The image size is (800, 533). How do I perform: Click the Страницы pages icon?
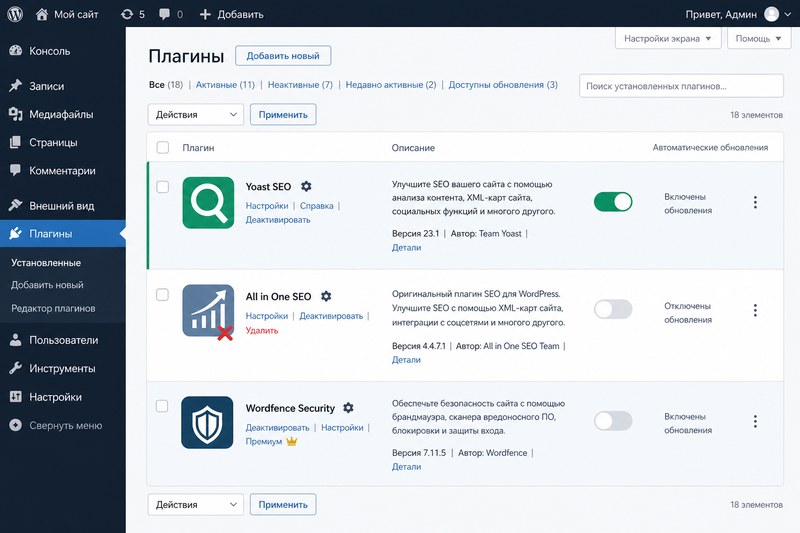click(x=16, y=142)
